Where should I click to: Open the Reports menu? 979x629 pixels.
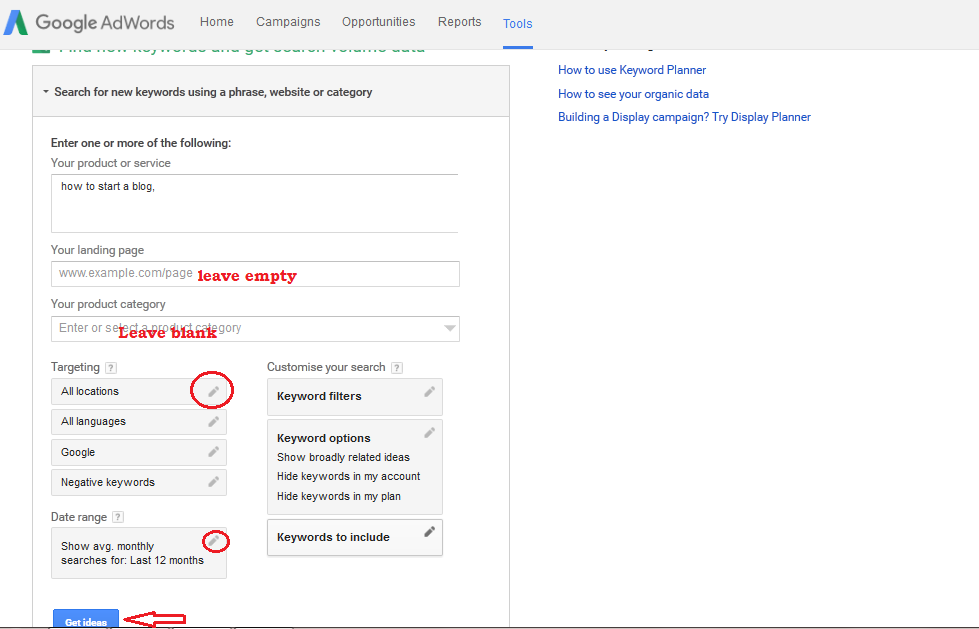(459, 21)
